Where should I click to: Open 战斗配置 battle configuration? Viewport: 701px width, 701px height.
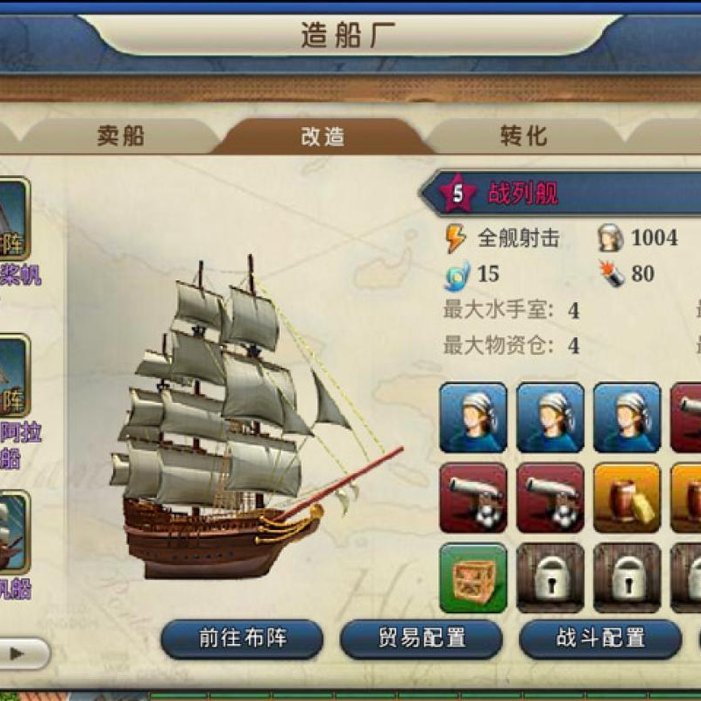coord(600,639)
